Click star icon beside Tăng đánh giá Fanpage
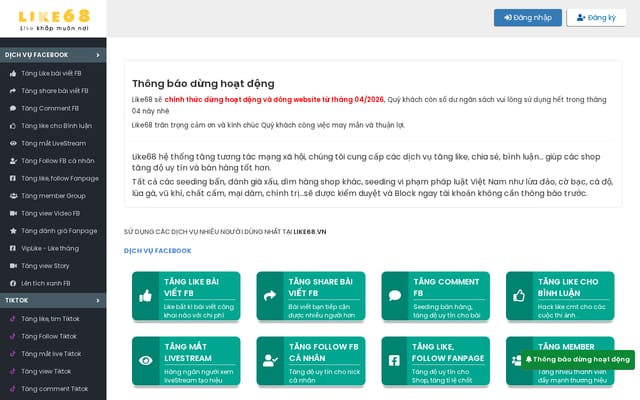Screen dimensions: 640x400 pos(13,231)
